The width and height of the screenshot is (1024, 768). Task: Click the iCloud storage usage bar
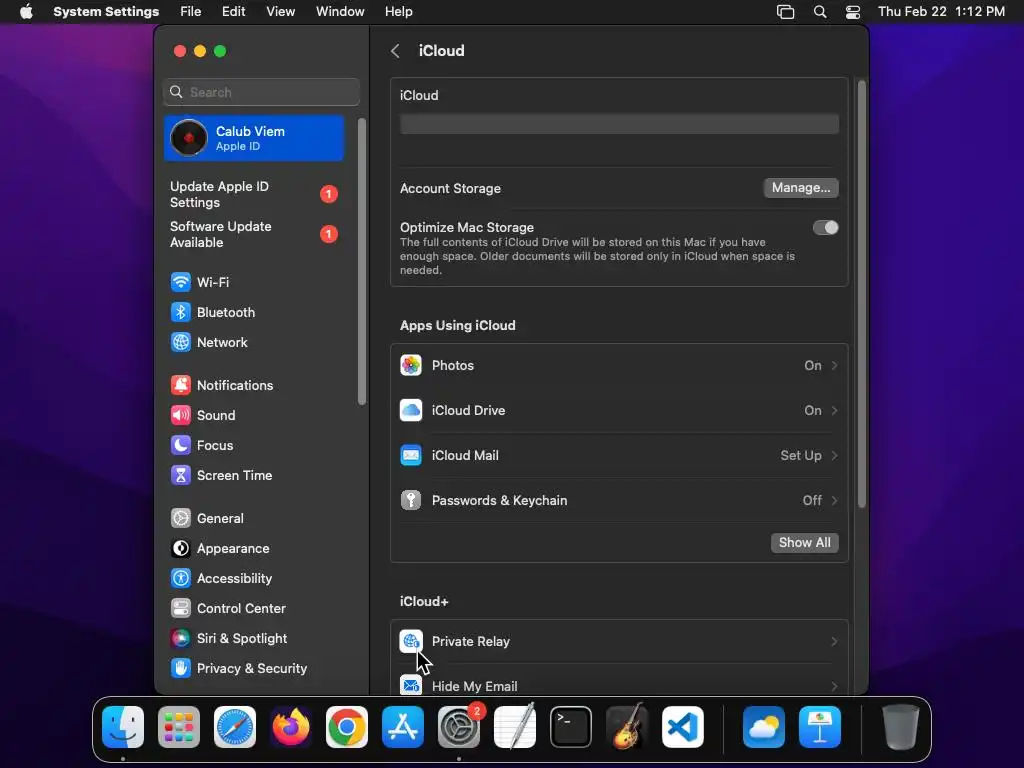[619, 124]
